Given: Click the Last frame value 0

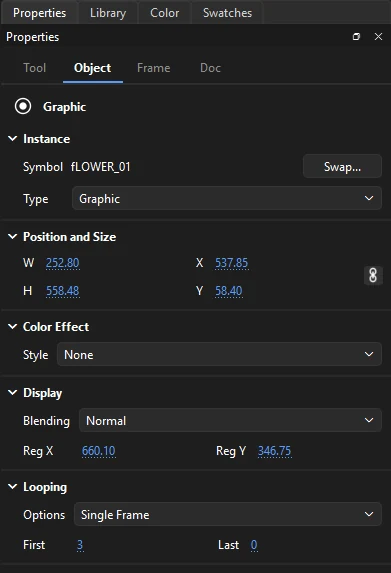Looking at the screenshot, I should tap(254, 545).
